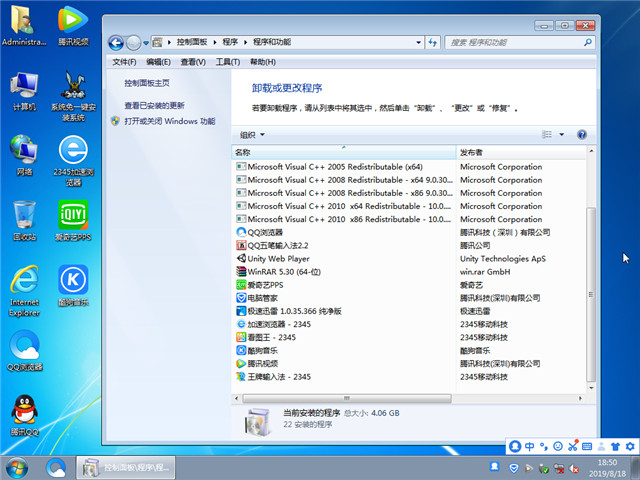Launch Internet Explorer from desktop
640x480 pixels.
pyautogui.click(x=24, y=291)
